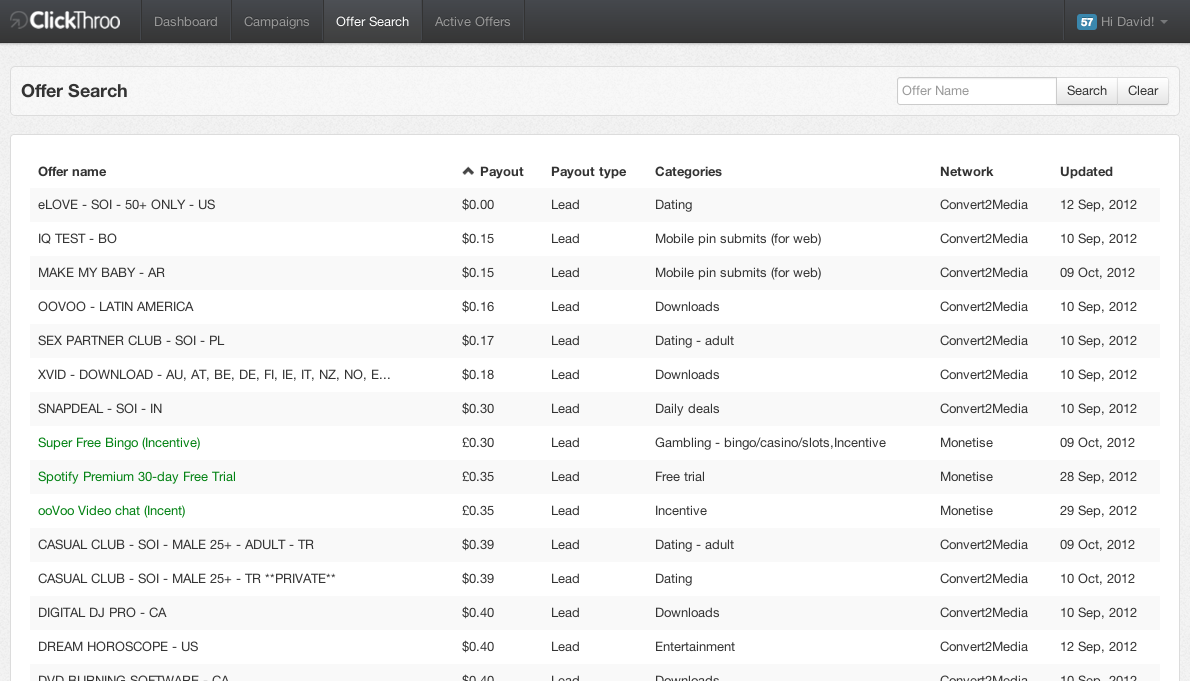Sort by Updated column header

(x=1086, y=172)
